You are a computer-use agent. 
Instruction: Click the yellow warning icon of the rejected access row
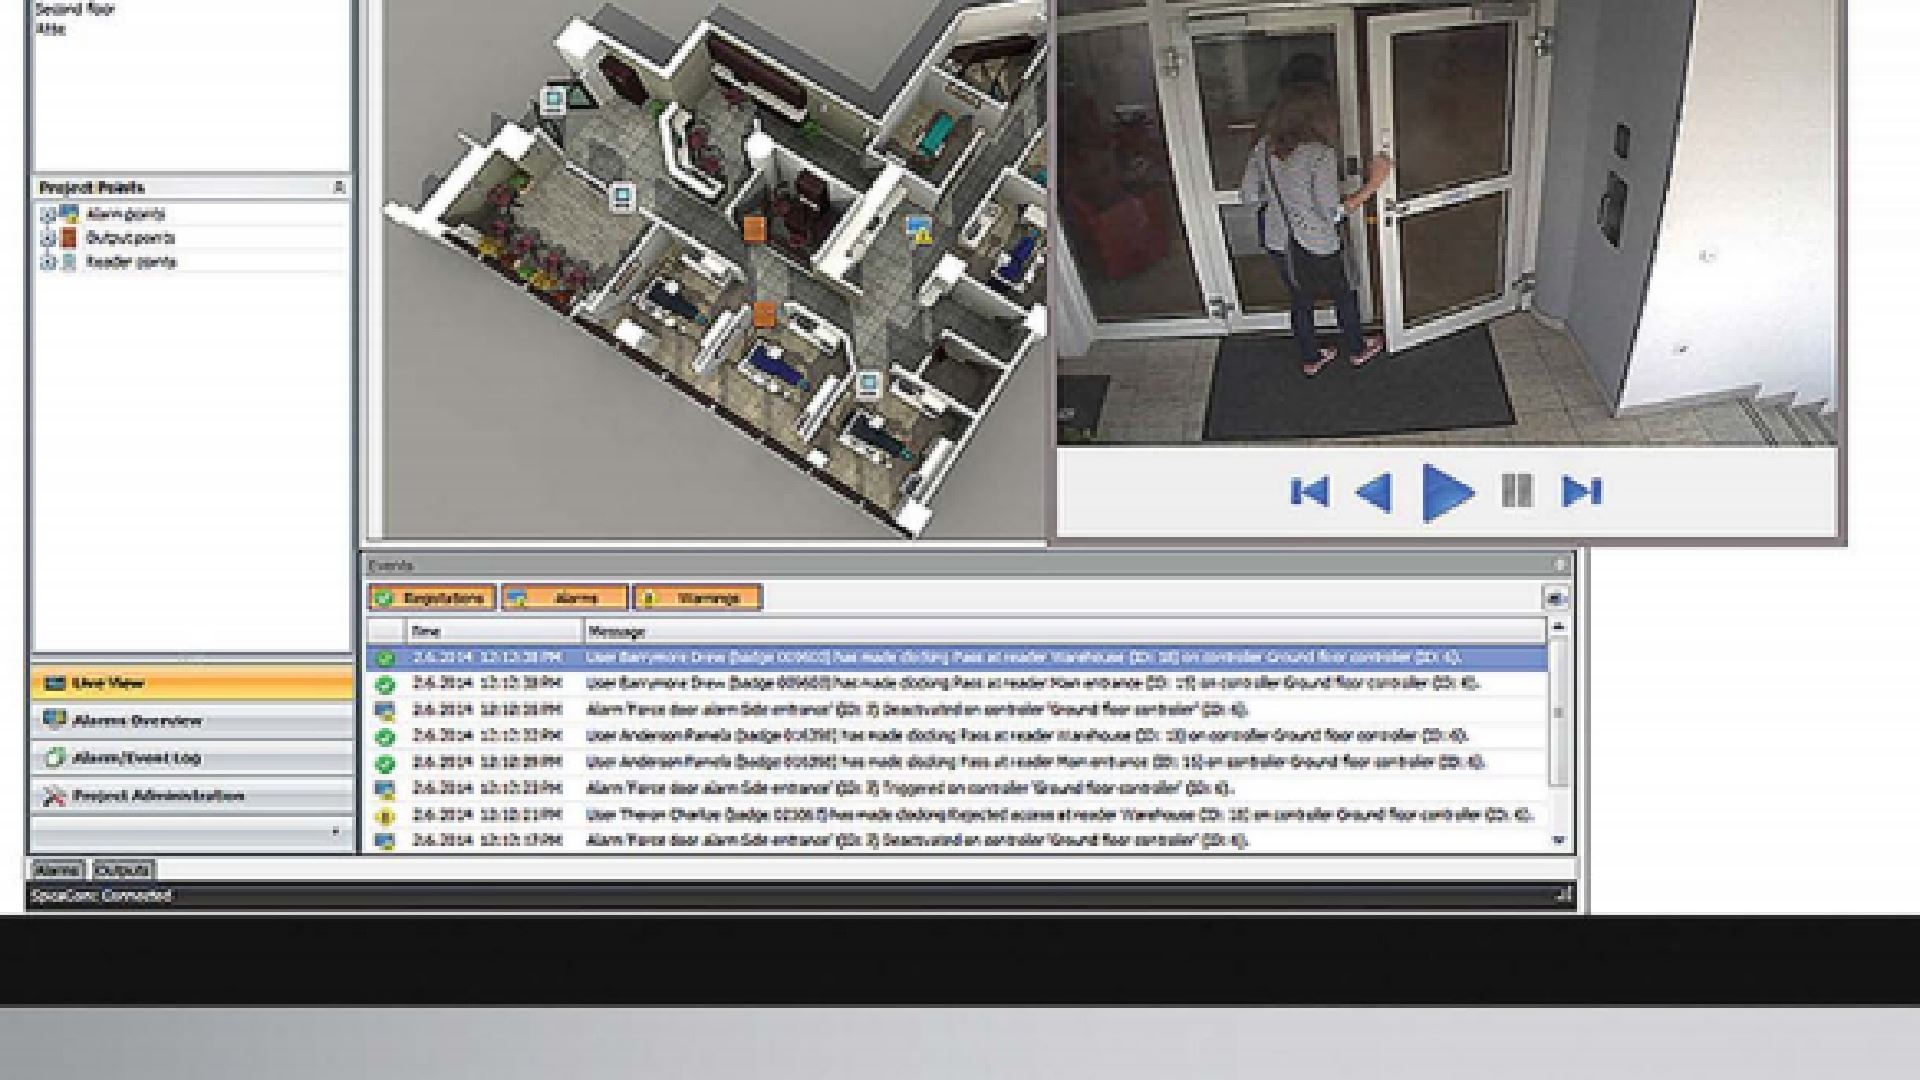385,816
